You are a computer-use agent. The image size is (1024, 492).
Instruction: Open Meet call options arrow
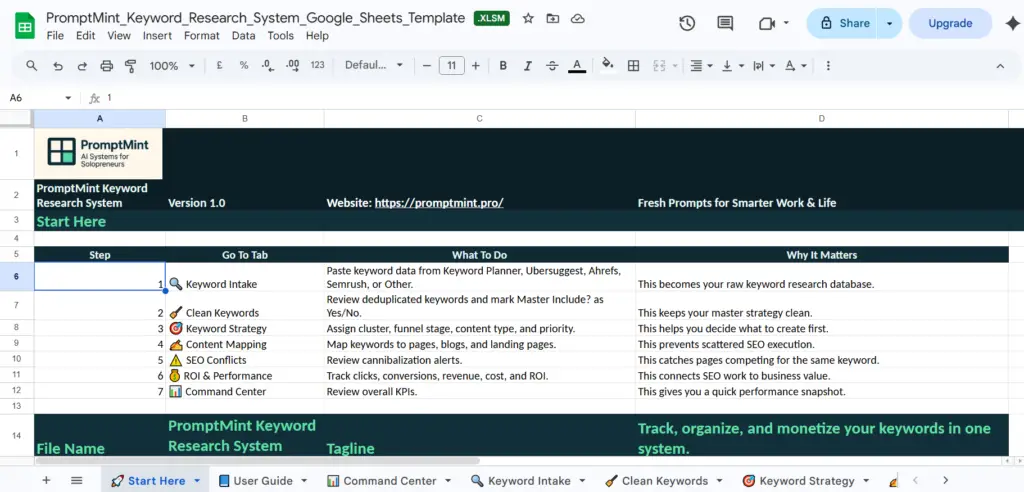coord(786,24)
